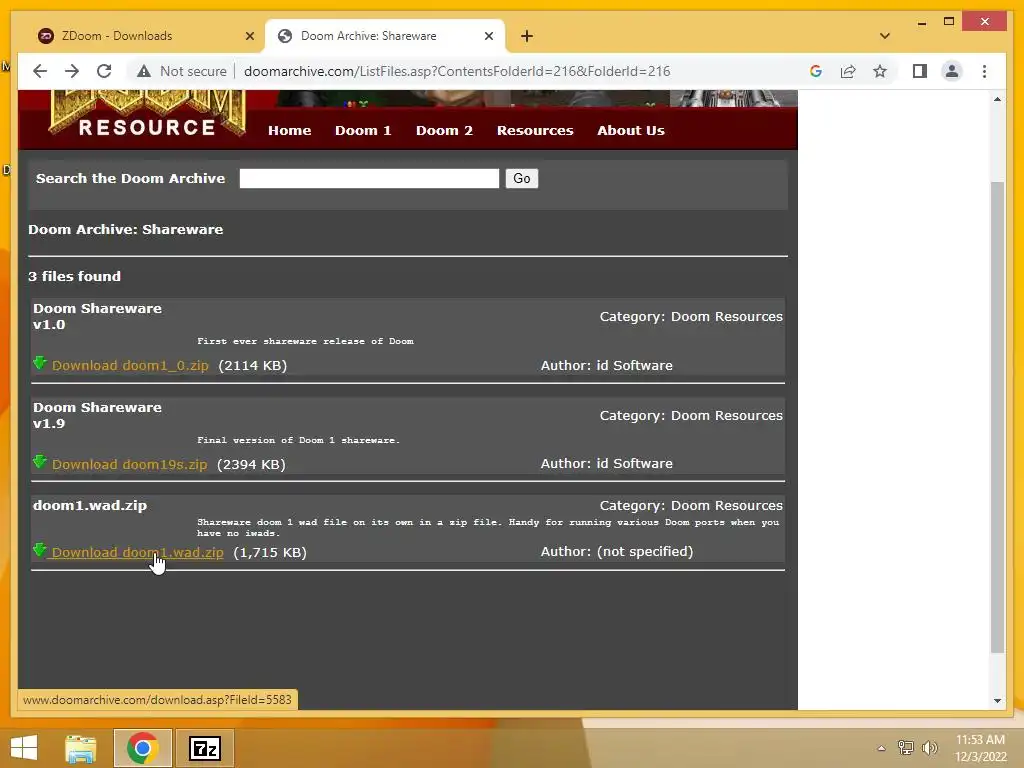Click the taskbar clock 11:53 AM
This screenshot has width=1024, height=768.
click(x=980, y=740)
